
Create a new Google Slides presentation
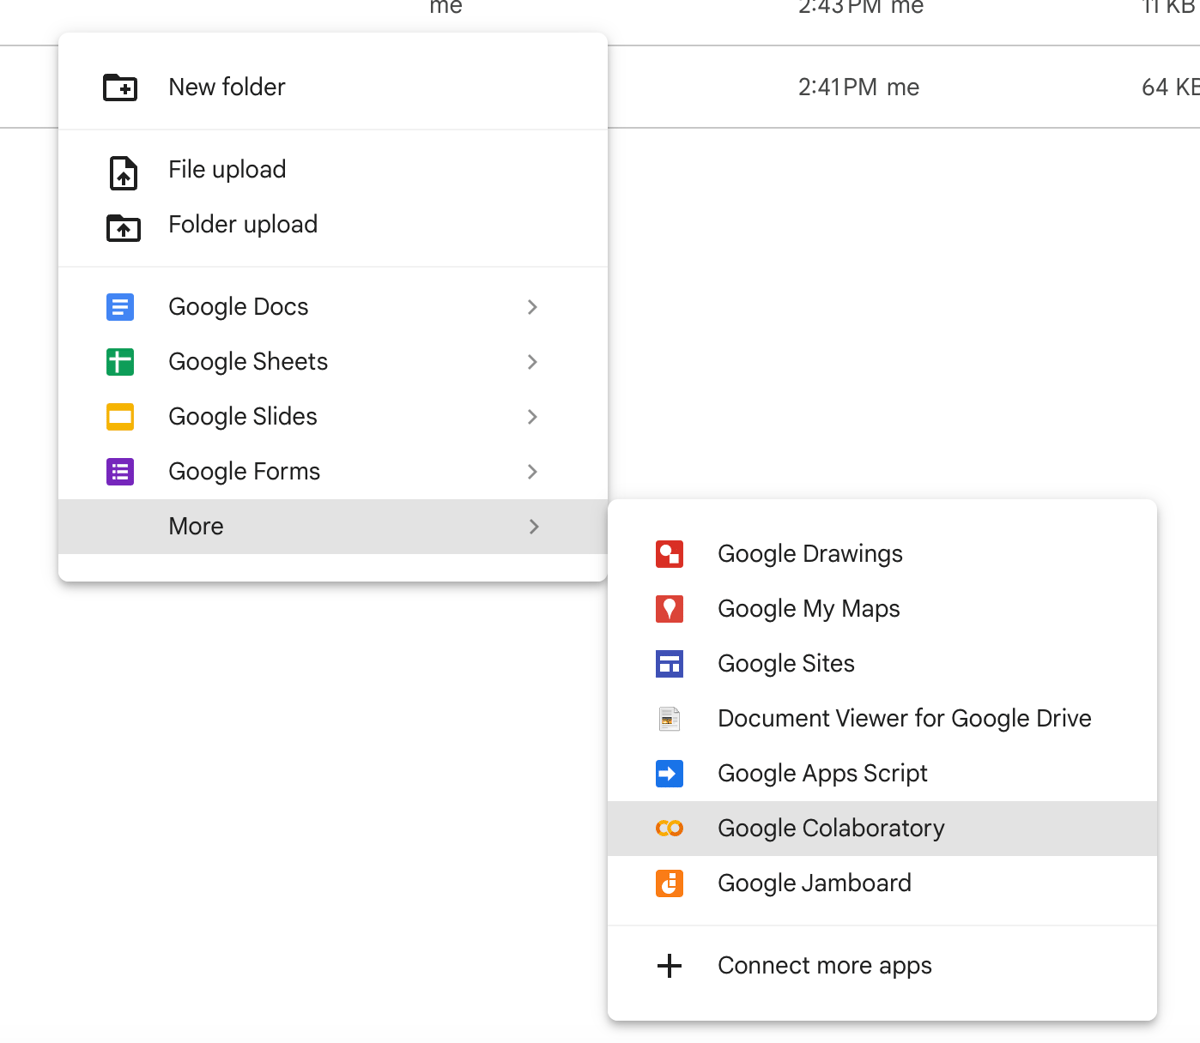tap(333, 417)
